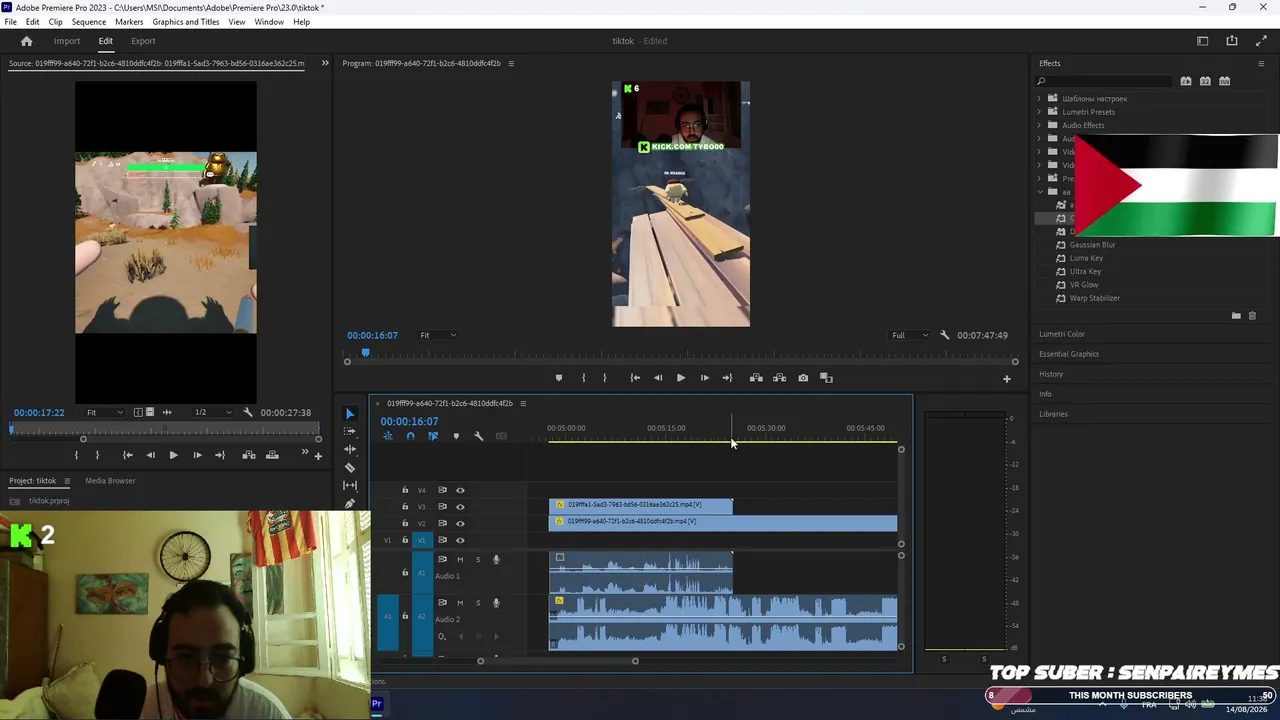Select the Ripple Edit tool
Image resolution: width=1280 pixels, height=720 pixels.
[x=349, y=450]
